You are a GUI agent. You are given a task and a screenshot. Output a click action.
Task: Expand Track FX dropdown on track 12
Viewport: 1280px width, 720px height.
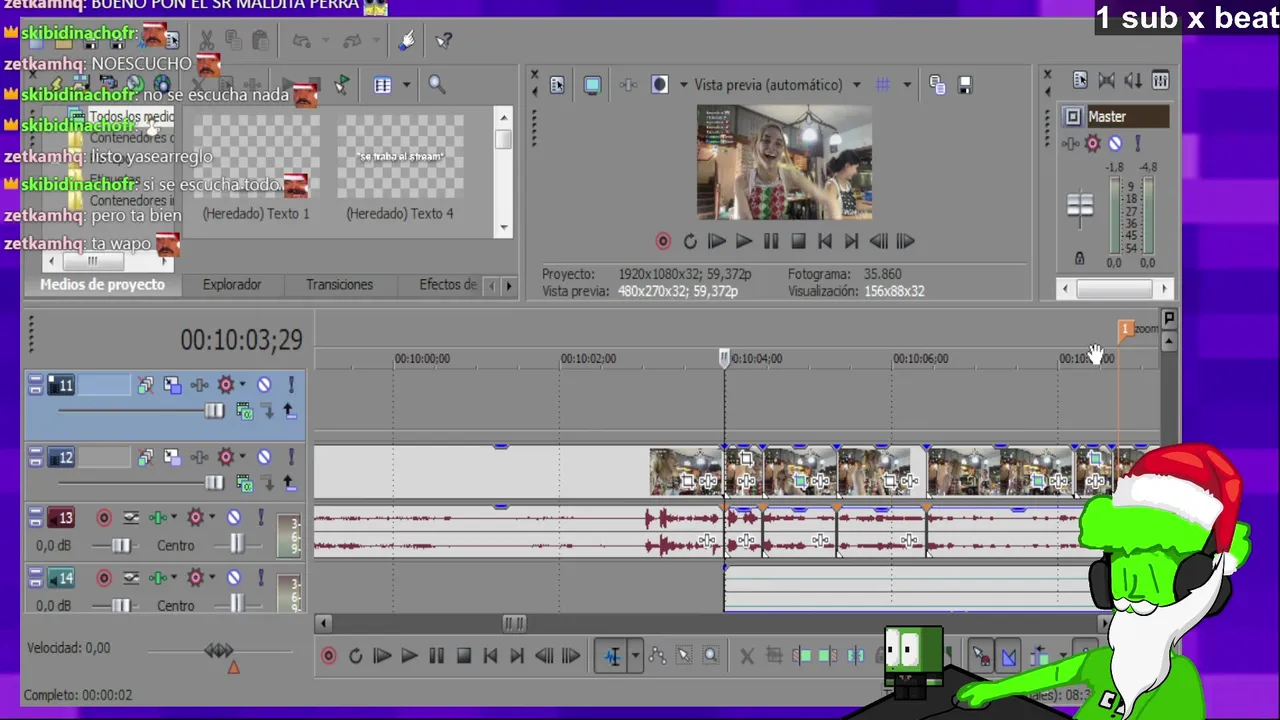coord(242,457)
